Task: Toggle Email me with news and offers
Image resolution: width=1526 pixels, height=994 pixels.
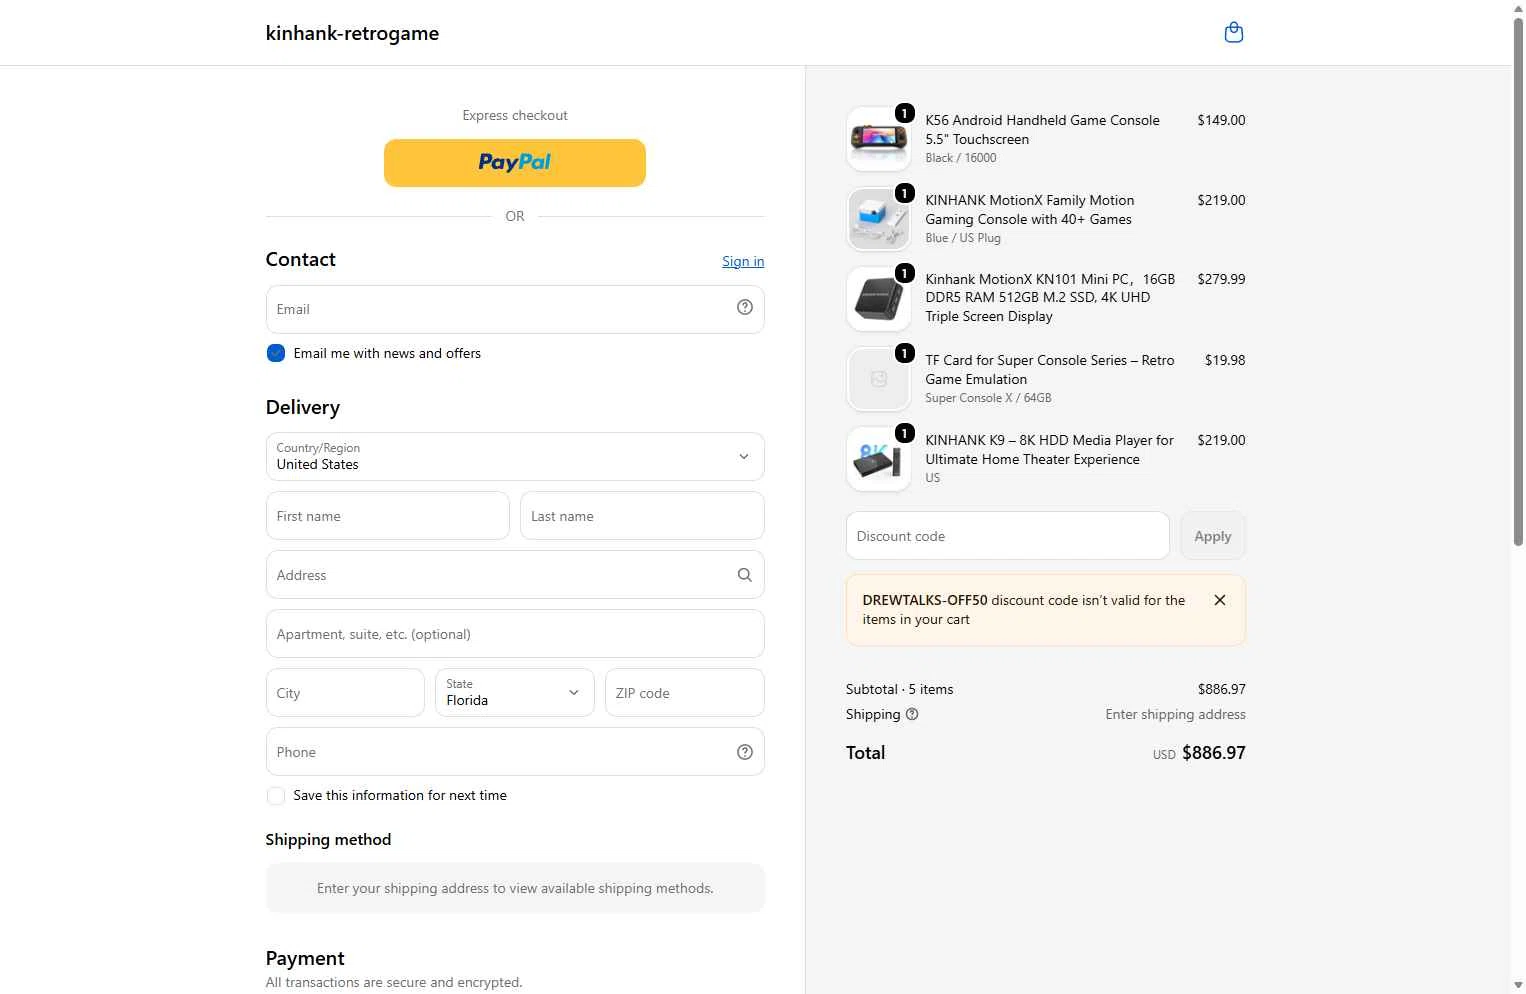Action: 276,353
